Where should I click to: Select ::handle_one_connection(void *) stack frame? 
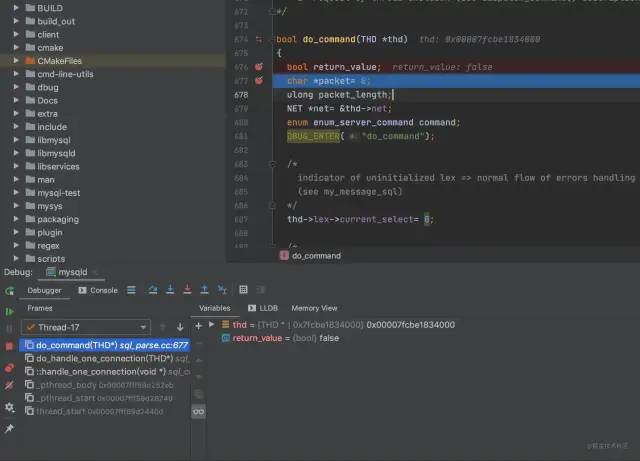[x=105, y=372]
